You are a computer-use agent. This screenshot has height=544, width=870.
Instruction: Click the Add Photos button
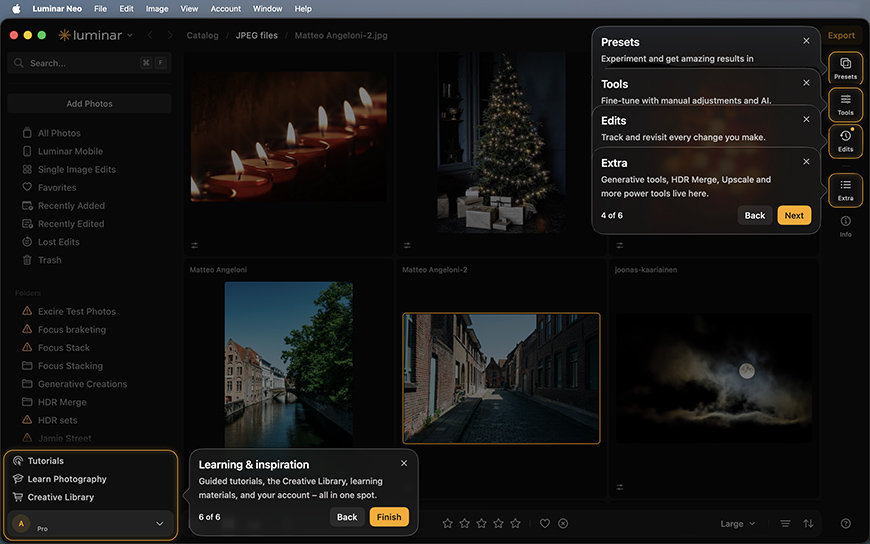pos(89,103)
